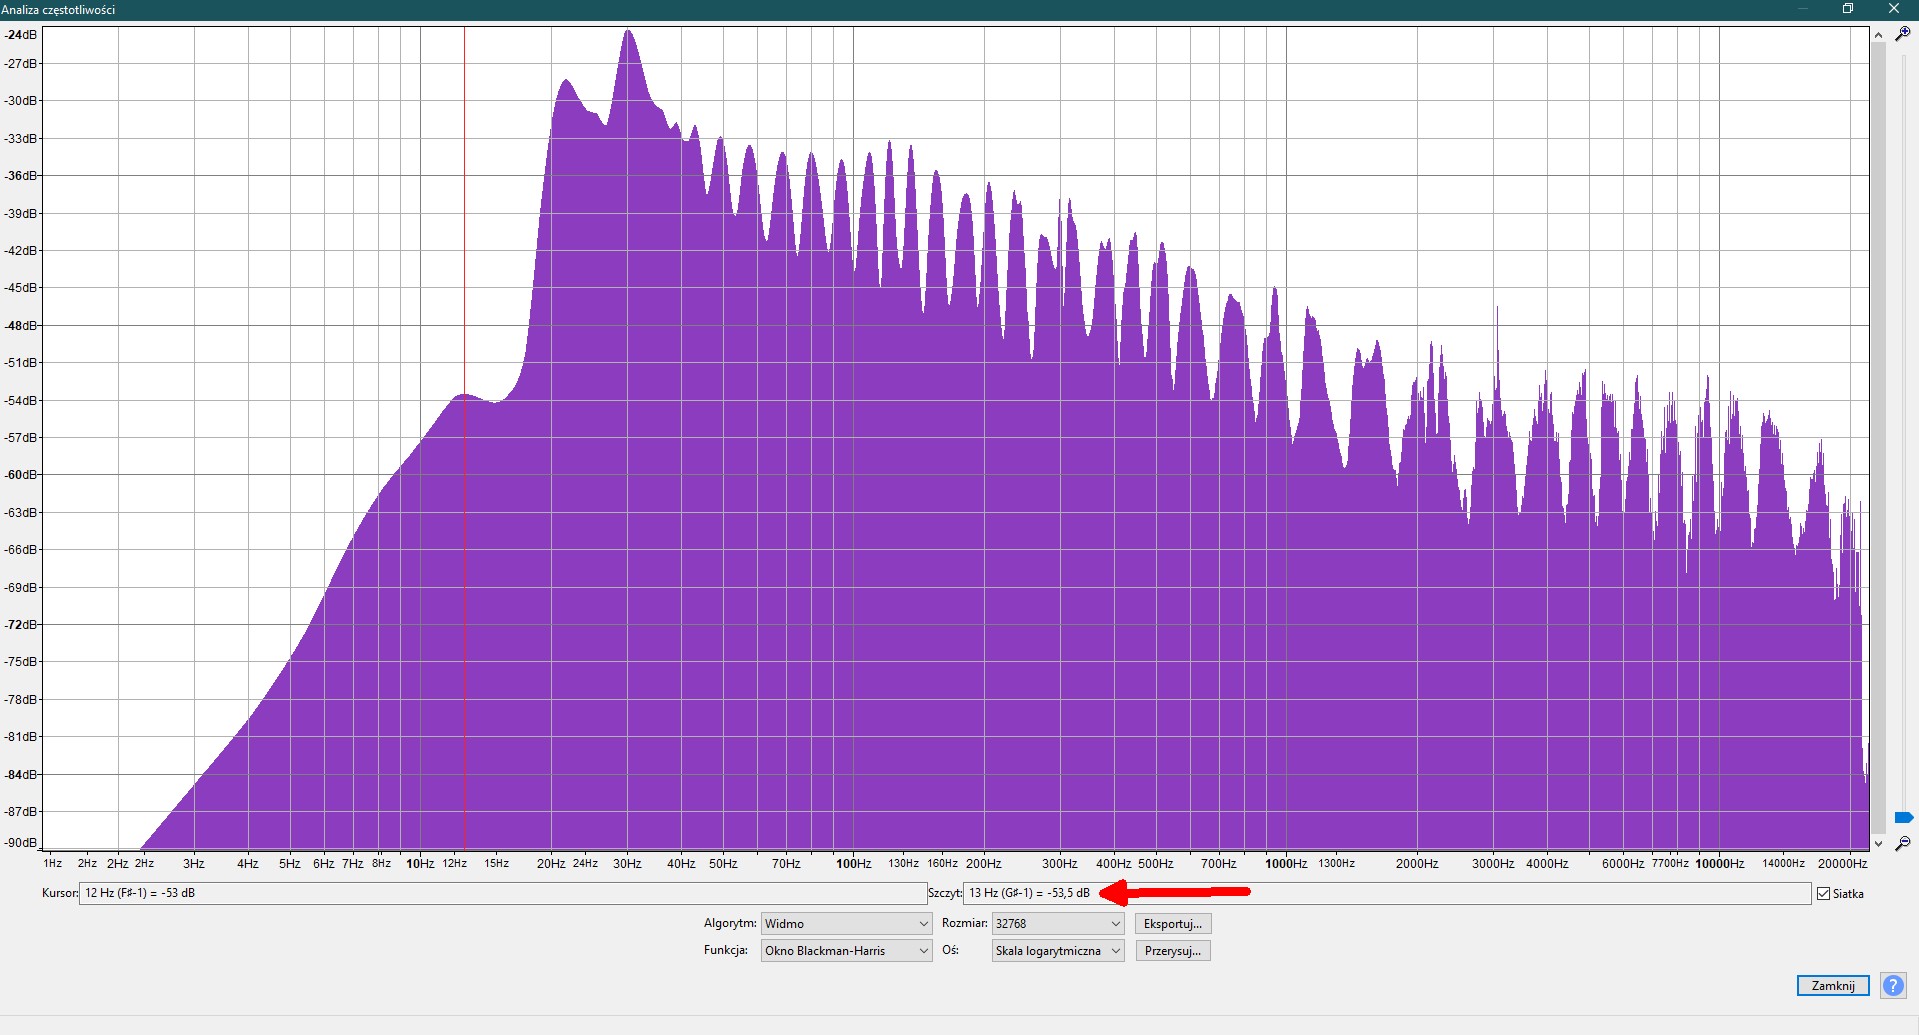1919x1035 pixels.
Task: Click the zoom-out magnifier icon at bottom right
Action: 1902,844
